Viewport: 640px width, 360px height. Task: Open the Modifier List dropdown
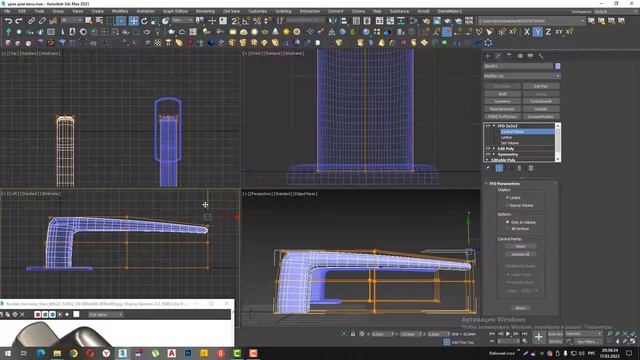[522, 76]
